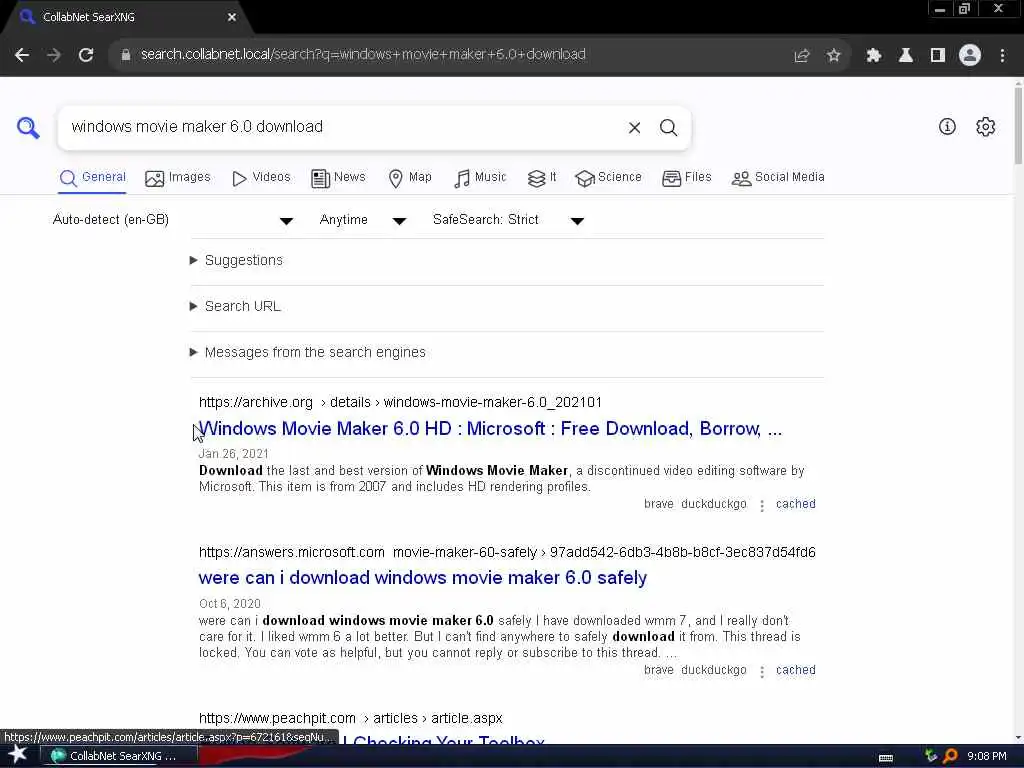
Task: Click the 'Jan 26, 2021' result date
Action: click(233, 454)
